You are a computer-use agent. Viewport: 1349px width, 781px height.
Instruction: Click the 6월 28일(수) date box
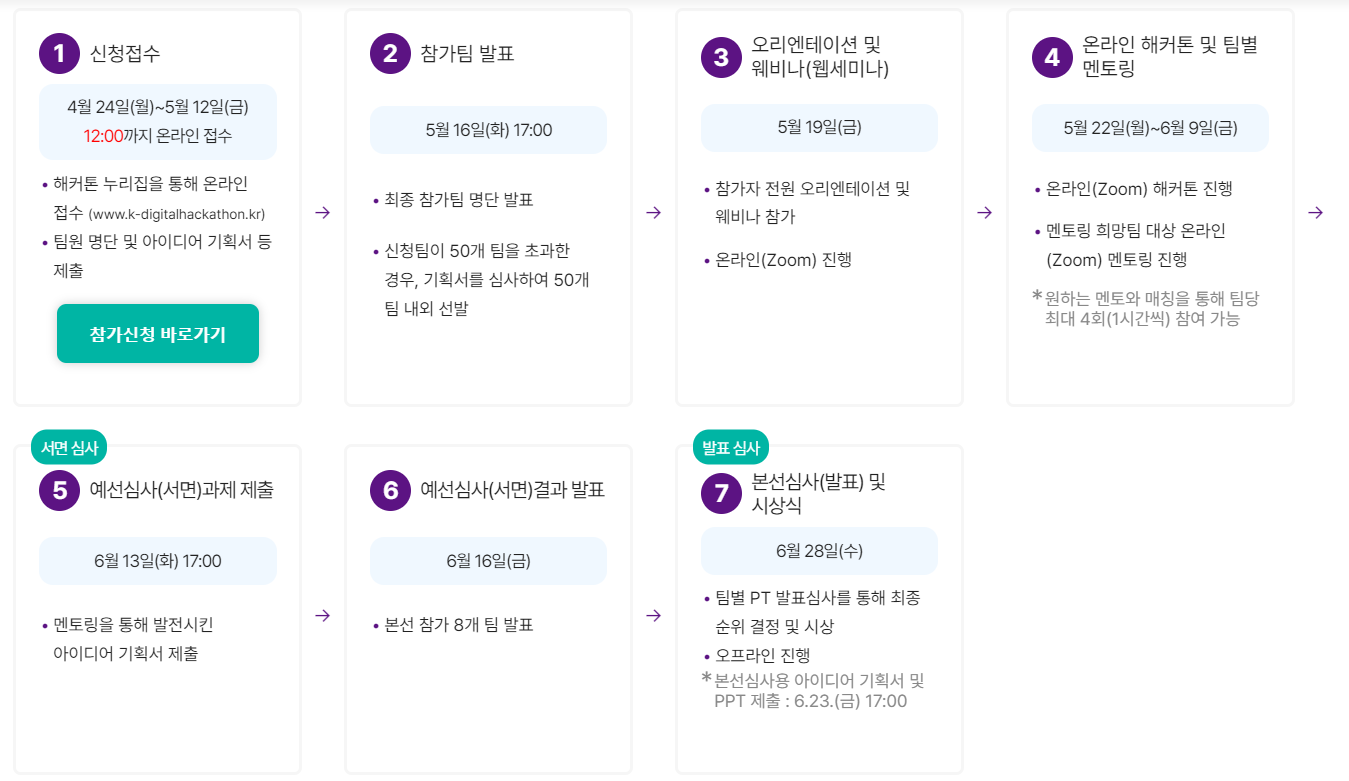[x=819, y=551]
